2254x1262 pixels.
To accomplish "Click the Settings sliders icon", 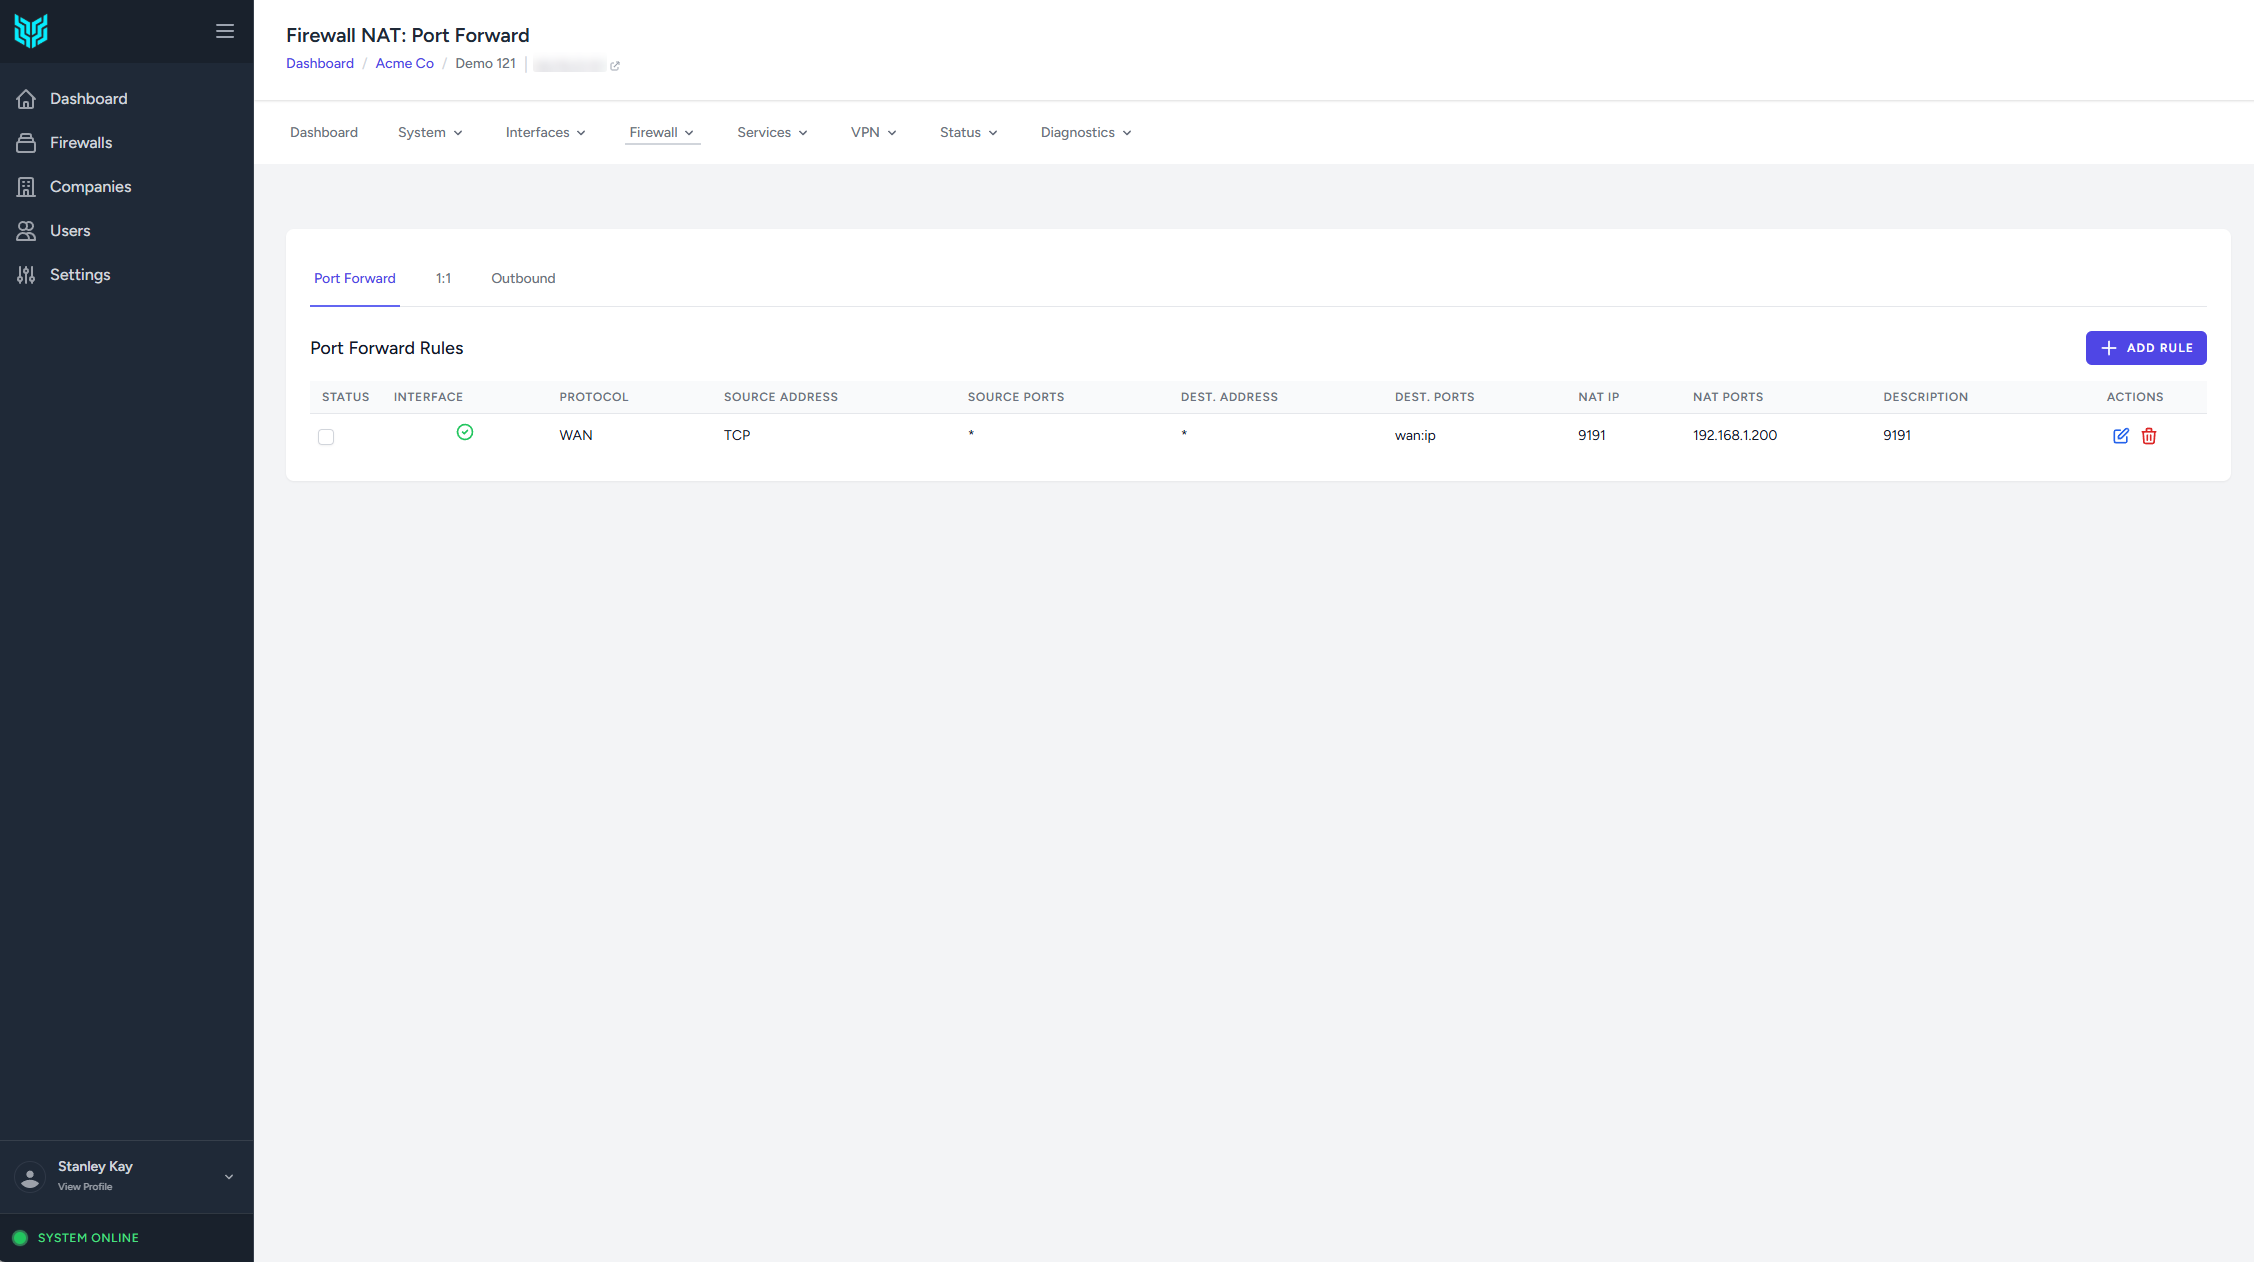I will click(26, 275).
